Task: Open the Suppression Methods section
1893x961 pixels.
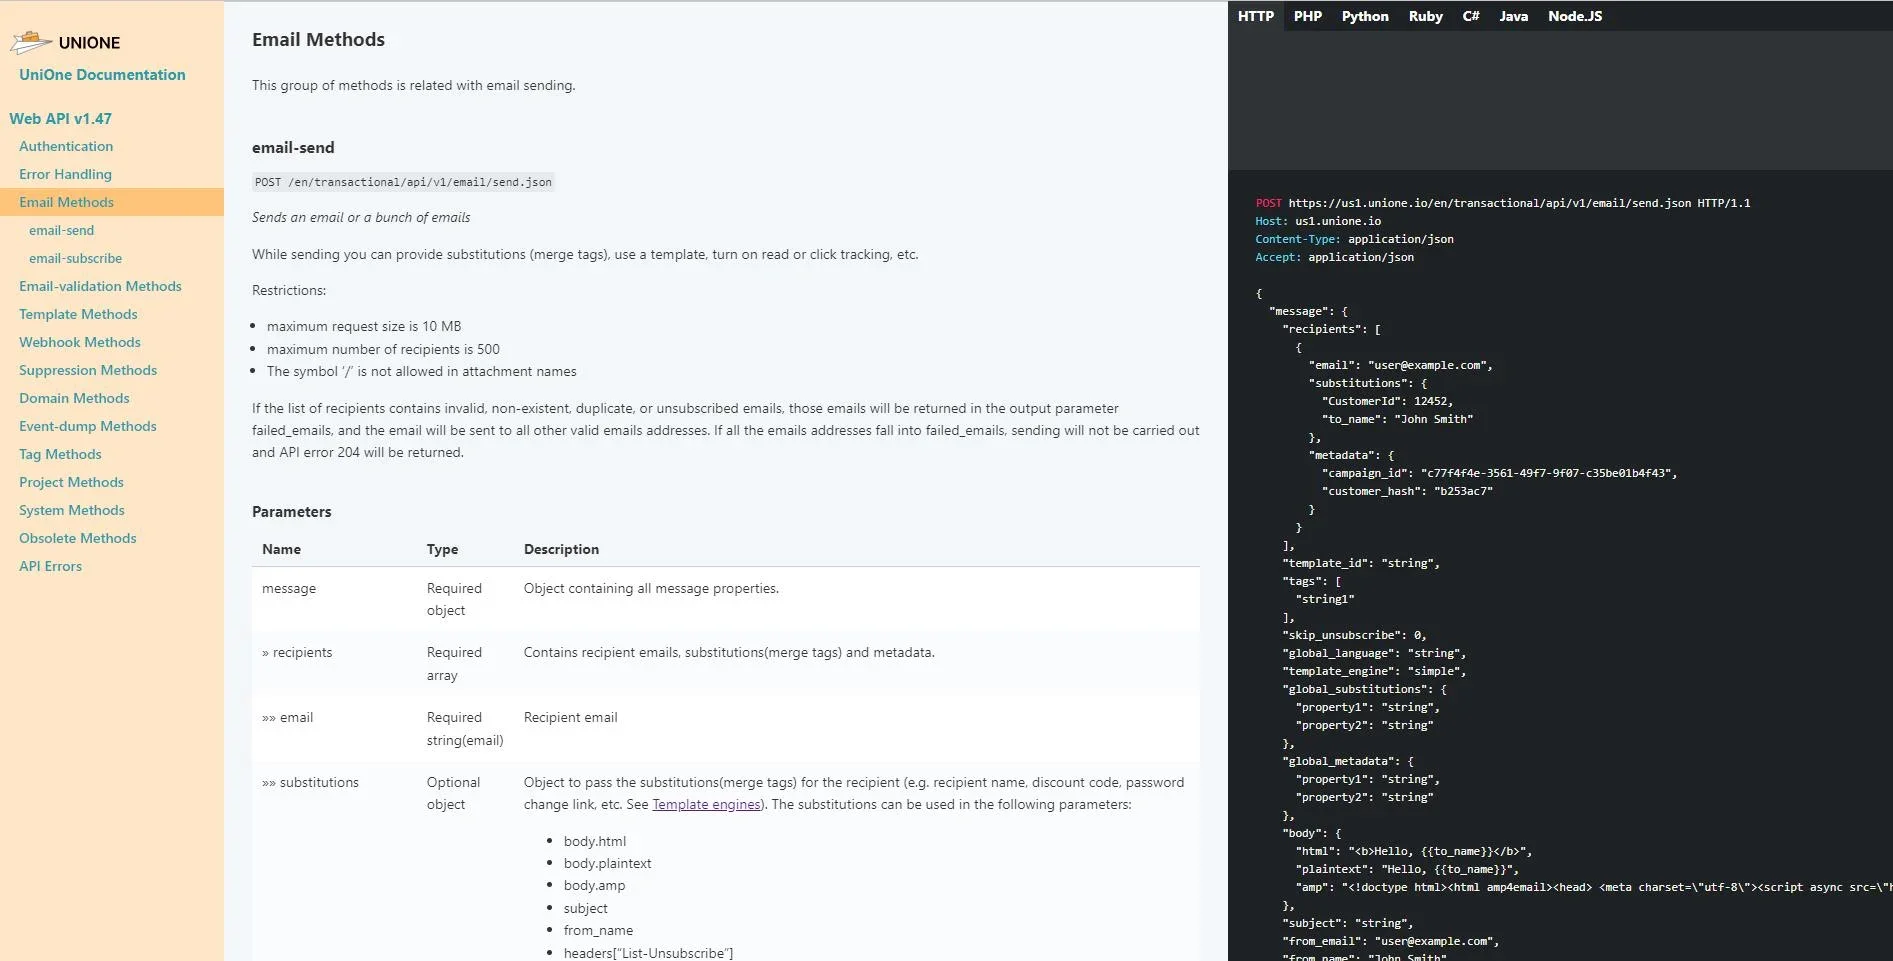Action: pyautogui.click(x=88, y=370)
